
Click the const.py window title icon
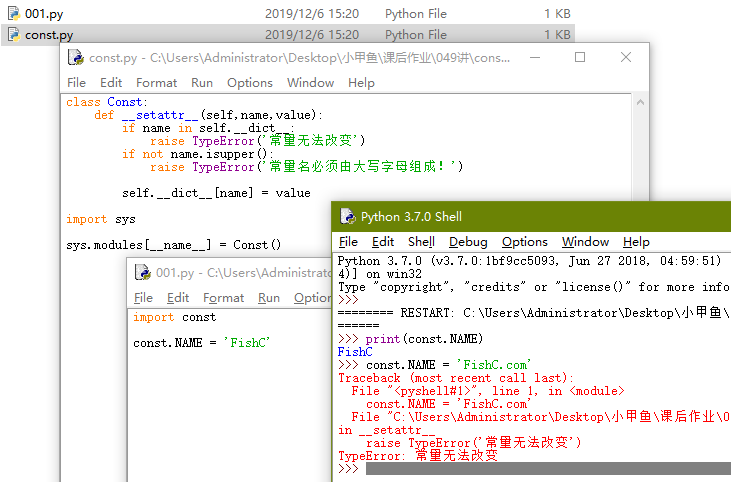coord(76,58)
